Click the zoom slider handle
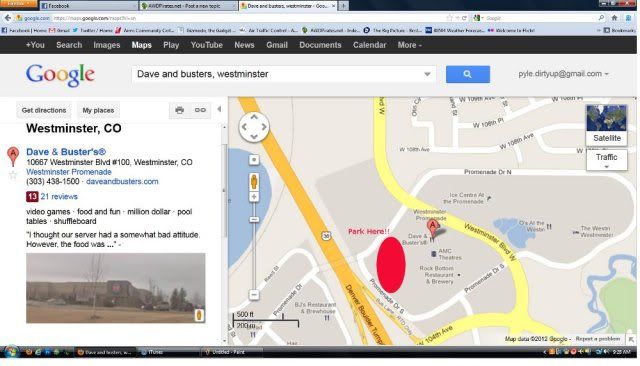This screenshot has width=640, height=366. [x=254, y=220]
